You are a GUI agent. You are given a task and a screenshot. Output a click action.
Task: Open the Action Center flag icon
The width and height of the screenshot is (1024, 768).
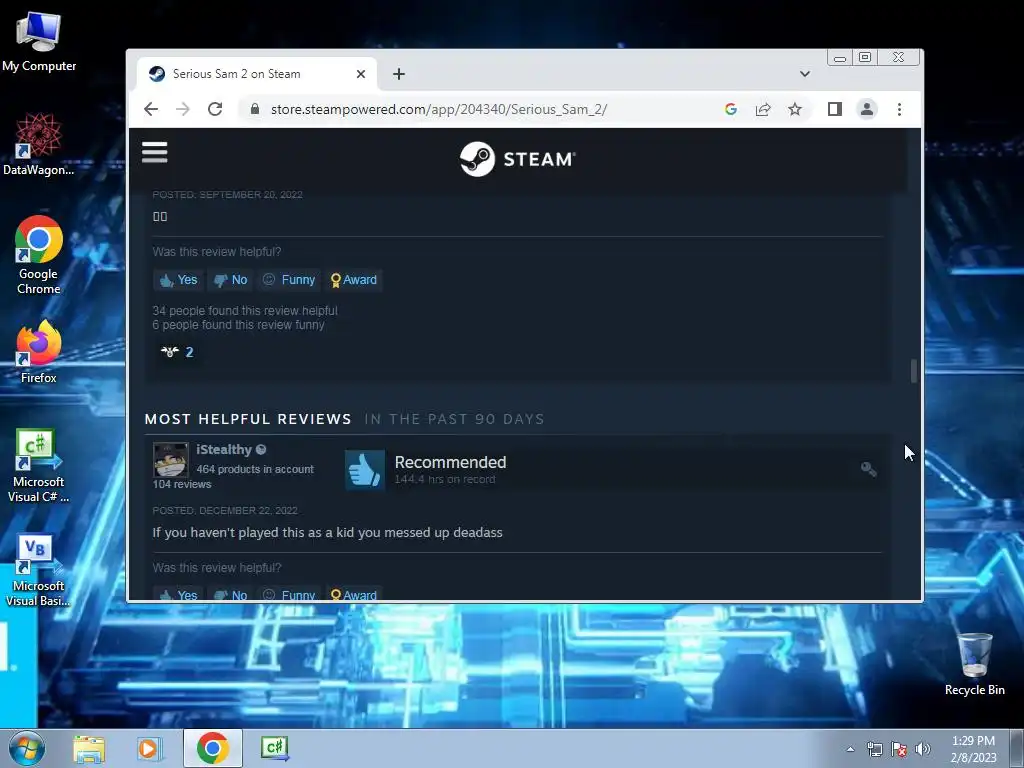click(899, 749)
